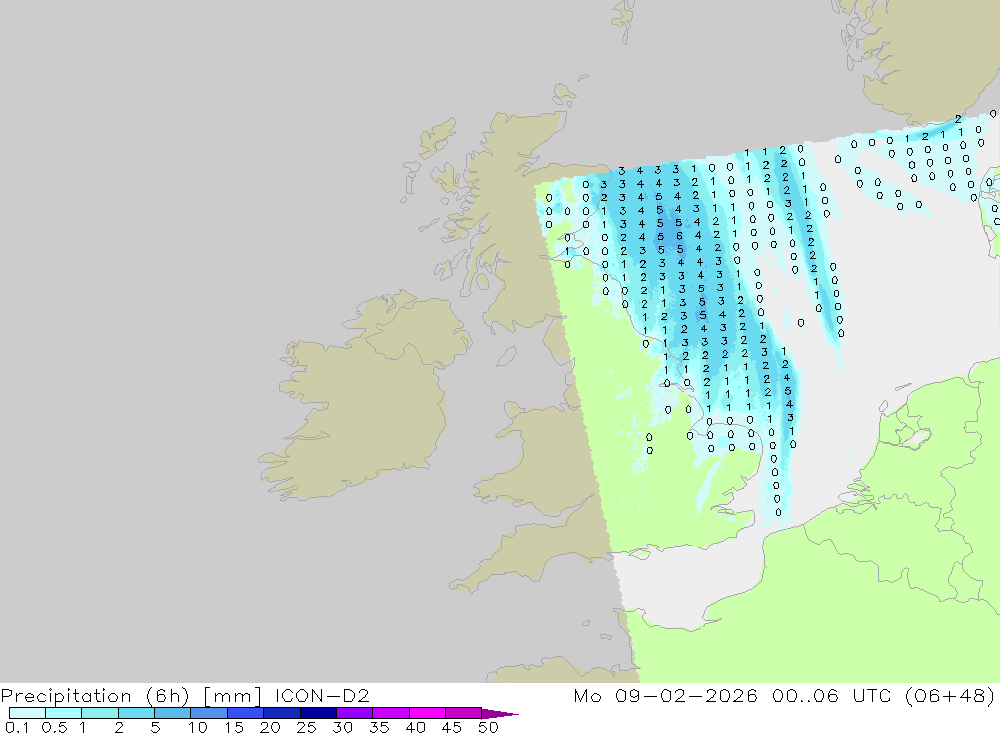Viewport: 1000px width, 733px height.
Task: Click the '25' legend scale label
Action: click(306, 727)
